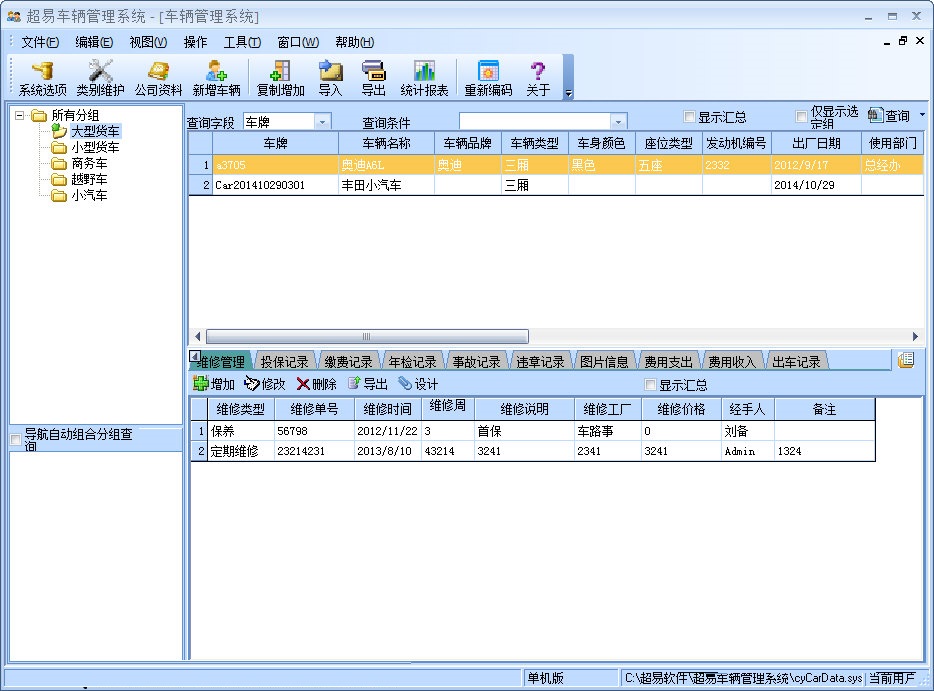Click the red 删除 delete icon

point(316,384)
